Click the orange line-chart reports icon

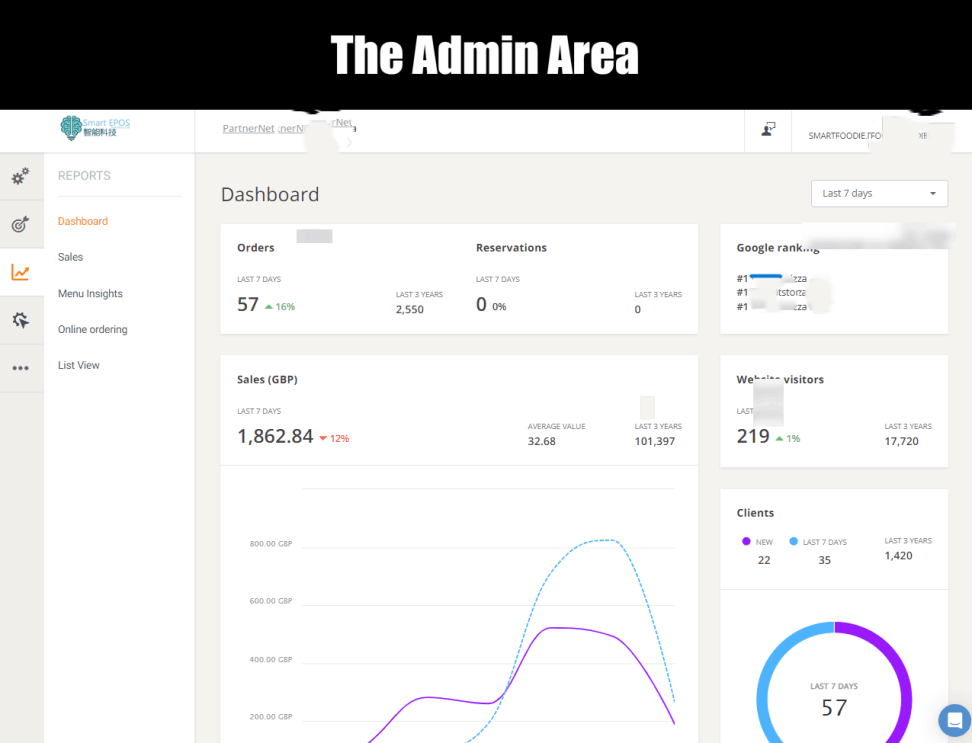click(x=21, y=272)
